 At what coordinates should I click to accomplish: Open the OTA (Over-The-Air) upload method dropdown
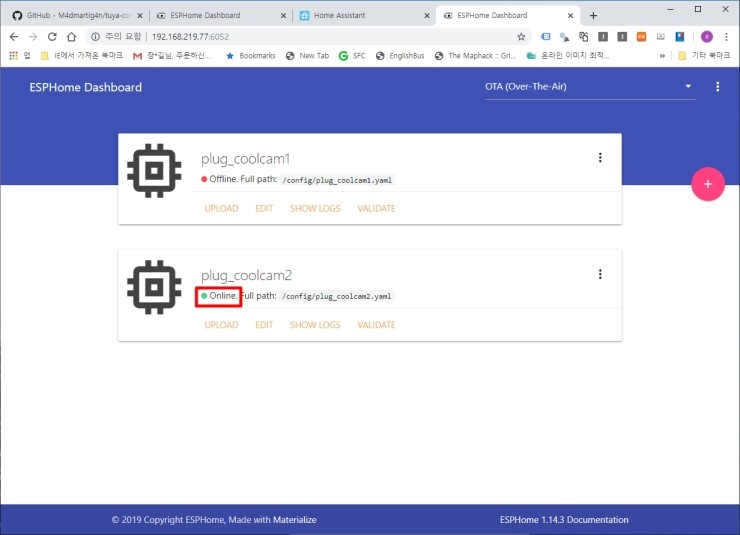[x=590, y=87]
